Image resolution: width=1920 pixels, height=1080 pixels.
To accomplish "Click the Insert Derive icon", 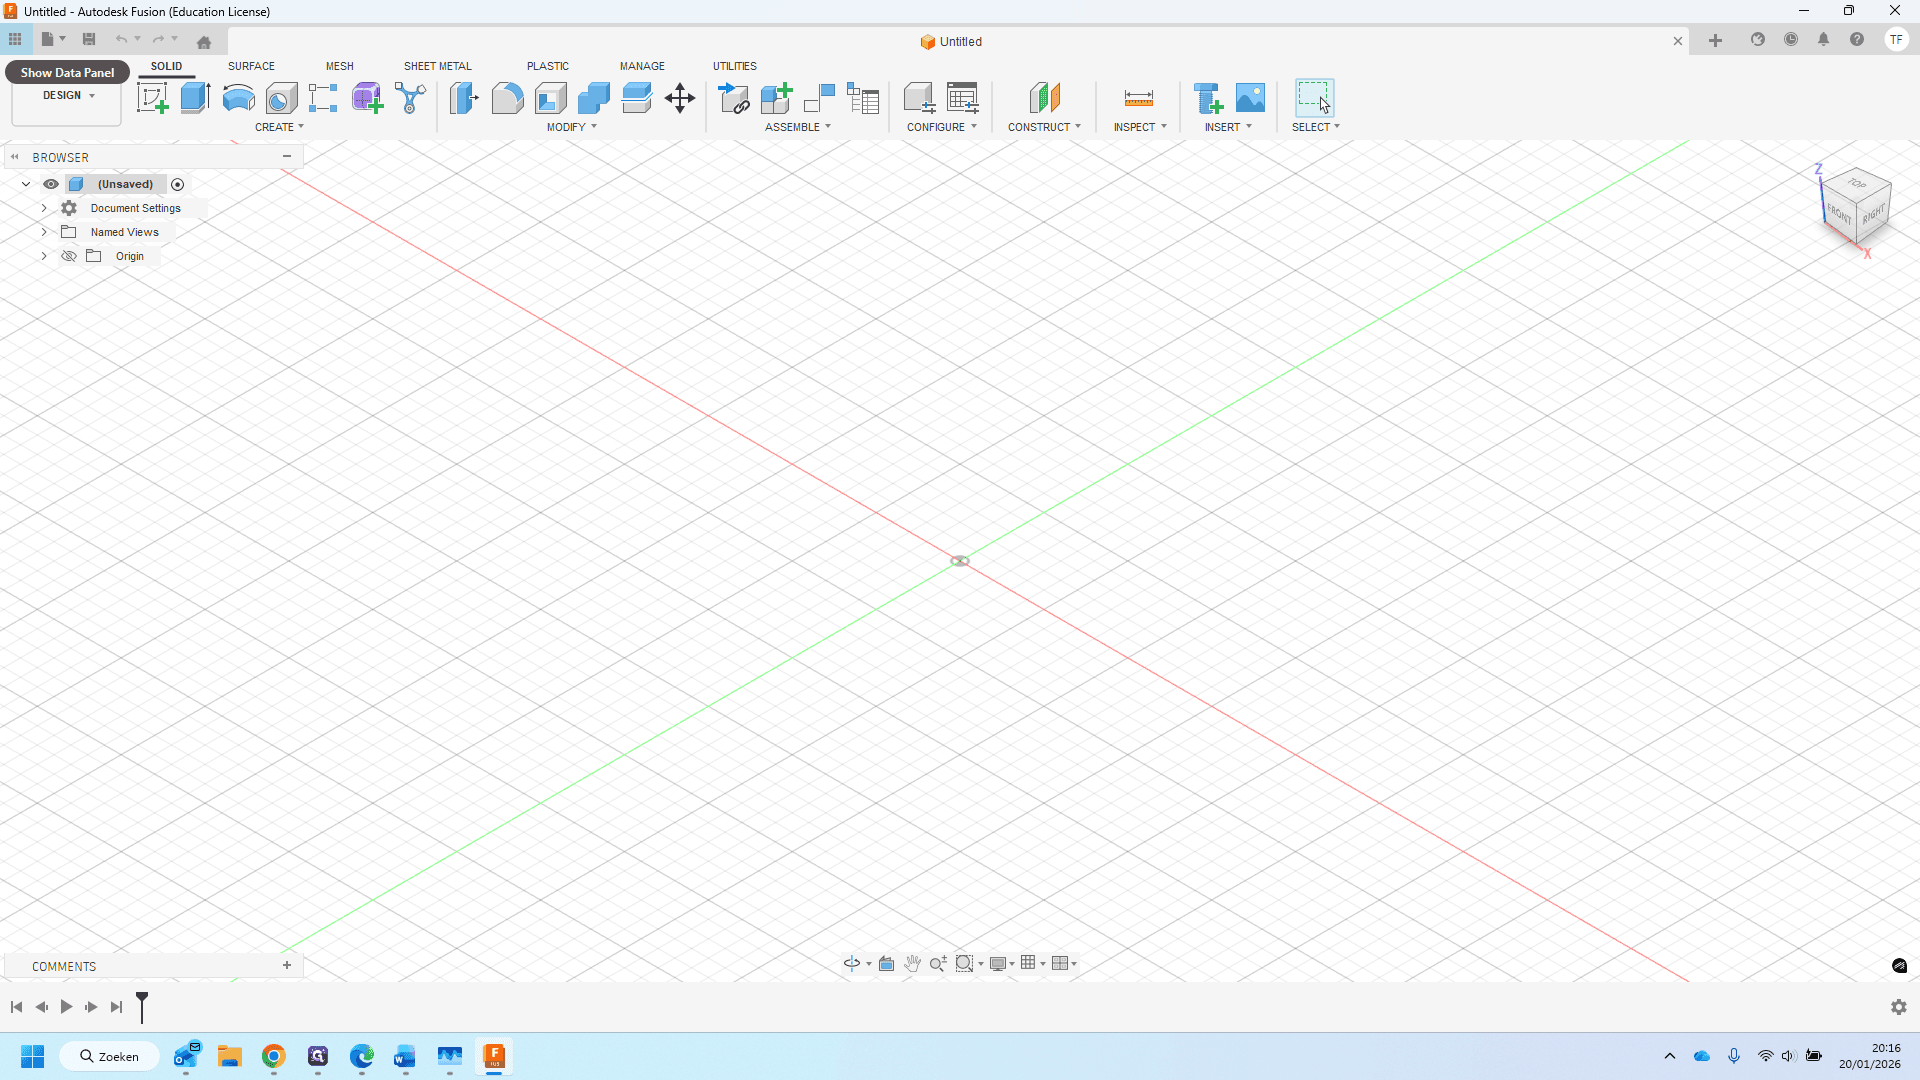I will point(1208,98).
